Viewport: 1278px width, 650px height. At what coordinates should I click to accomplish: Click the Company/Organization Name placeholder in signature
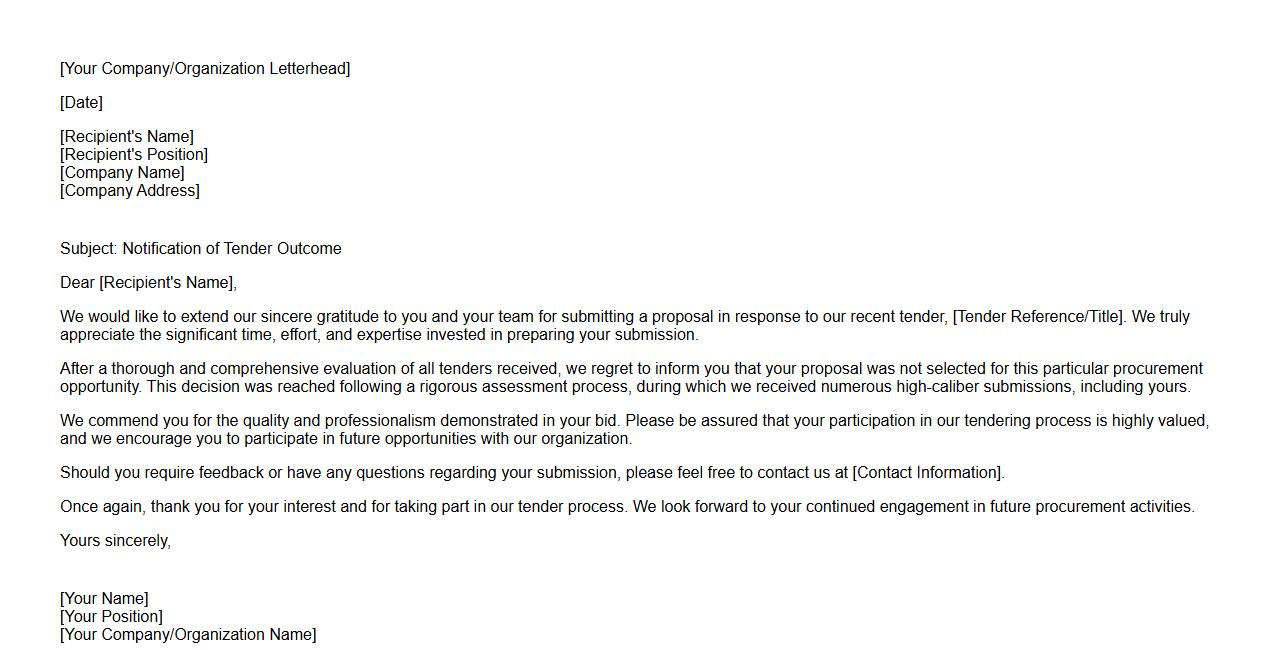(x=188, y=635)
